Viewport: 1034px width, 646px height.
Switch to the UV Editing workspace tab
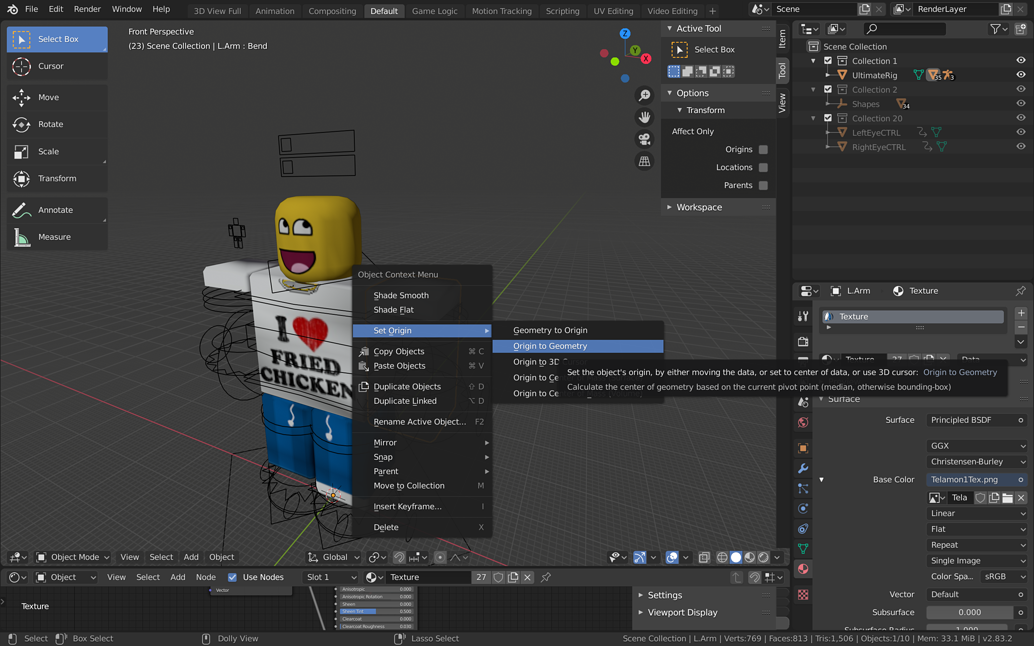click(x=613, y=10)
